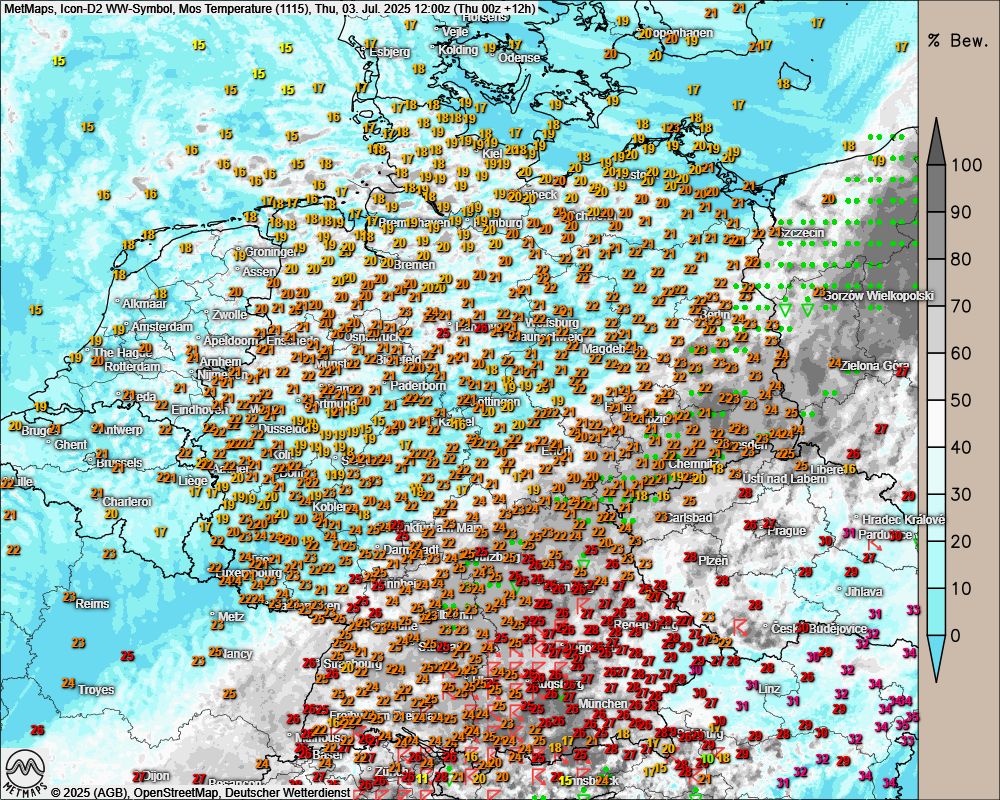This screenshot has width=1000, height=800.
Task: Click the green 10 temperature marker near Salzburg
Action: 707,758
